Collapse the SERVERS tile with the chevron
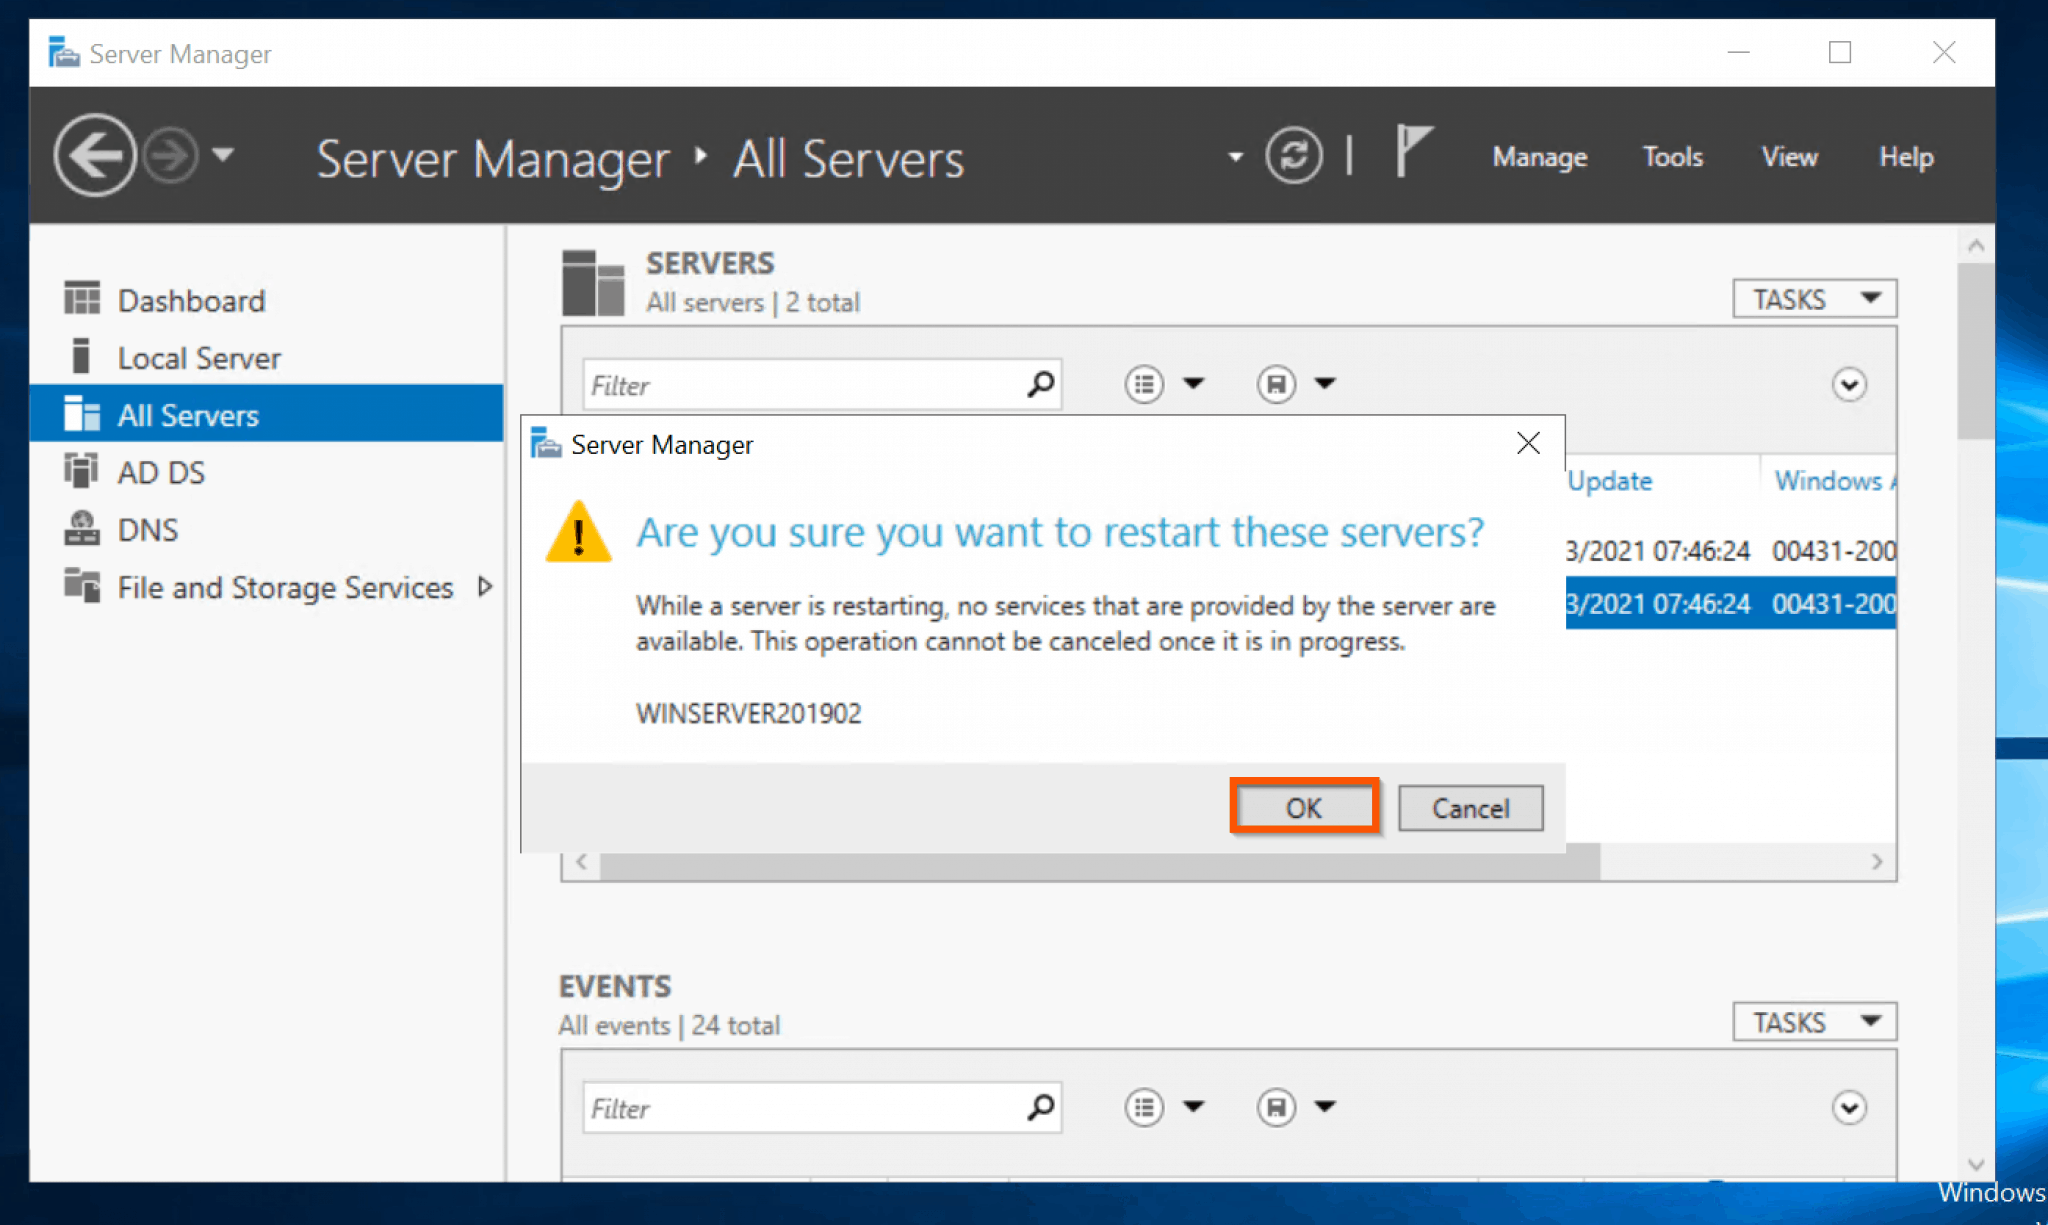2048x1225 pixels. pos(1849,384)
